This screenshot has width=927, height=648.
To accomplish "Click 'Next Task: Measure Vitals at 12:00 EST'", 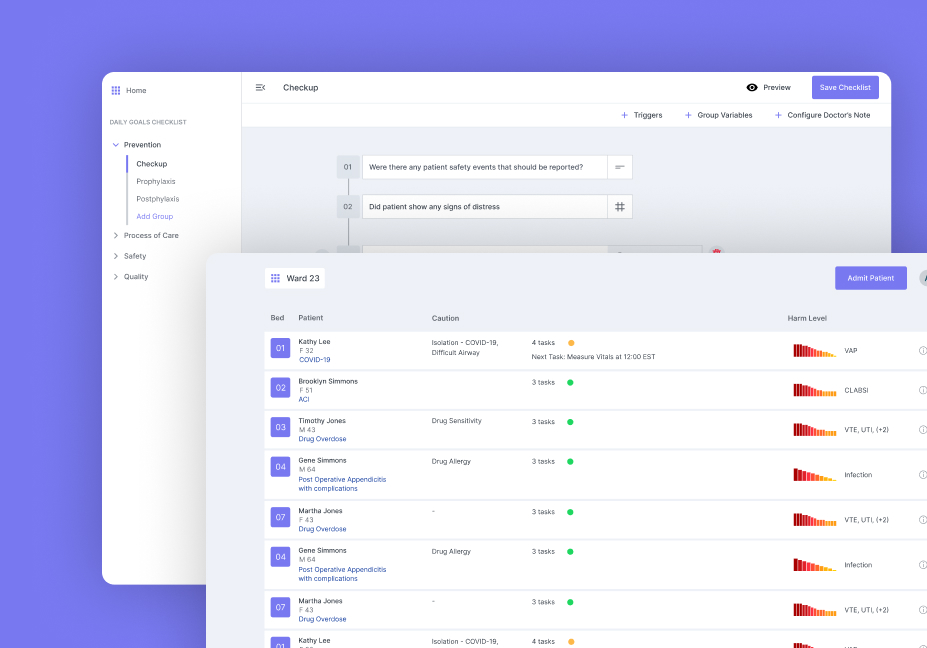I will tap(593, 357).
